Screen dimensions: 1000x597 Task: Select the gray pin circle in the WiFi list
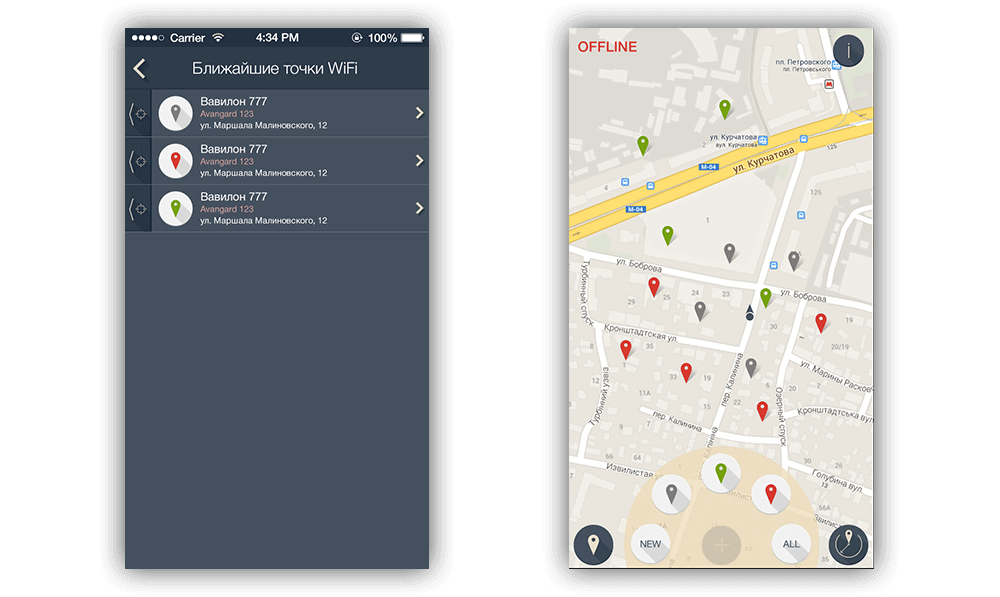tap(175, 114)
